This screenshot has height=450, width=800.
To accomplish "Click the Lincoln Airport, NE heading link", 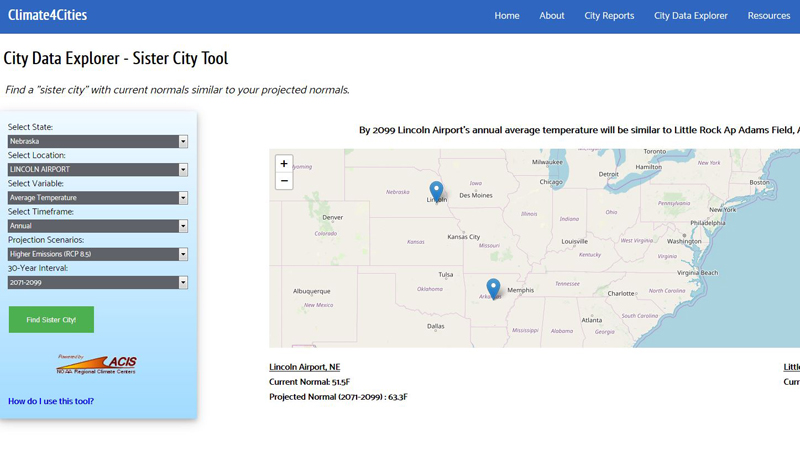I will pyautogui.click(x=304, y=367).
